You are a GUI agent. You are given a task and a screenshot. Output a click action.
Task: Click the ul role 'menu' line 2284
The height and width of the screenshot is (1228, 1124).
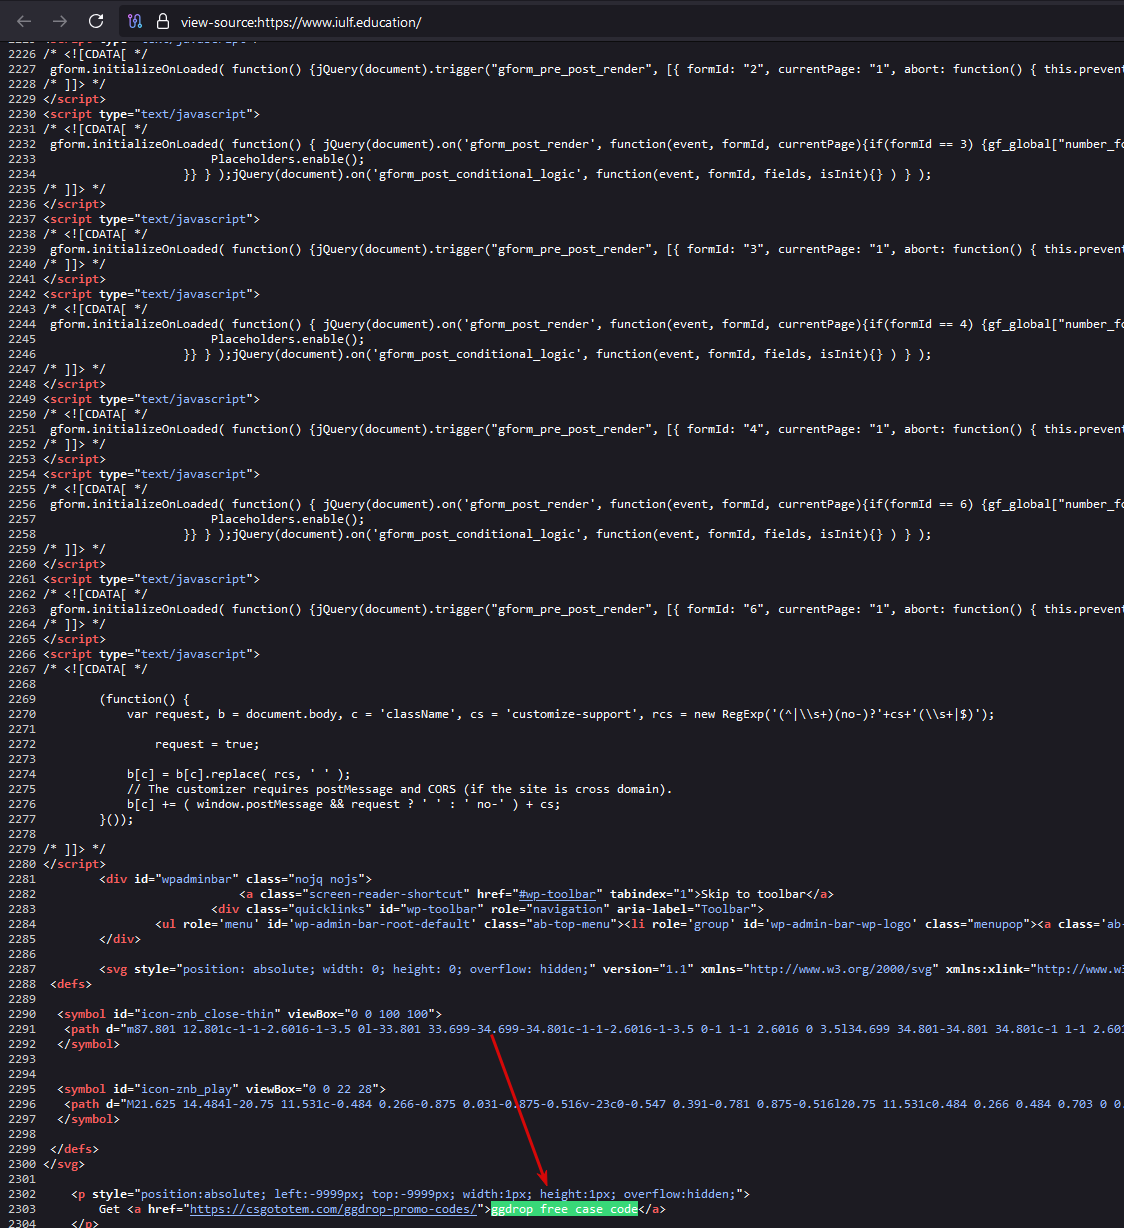(x=639, y=924)
